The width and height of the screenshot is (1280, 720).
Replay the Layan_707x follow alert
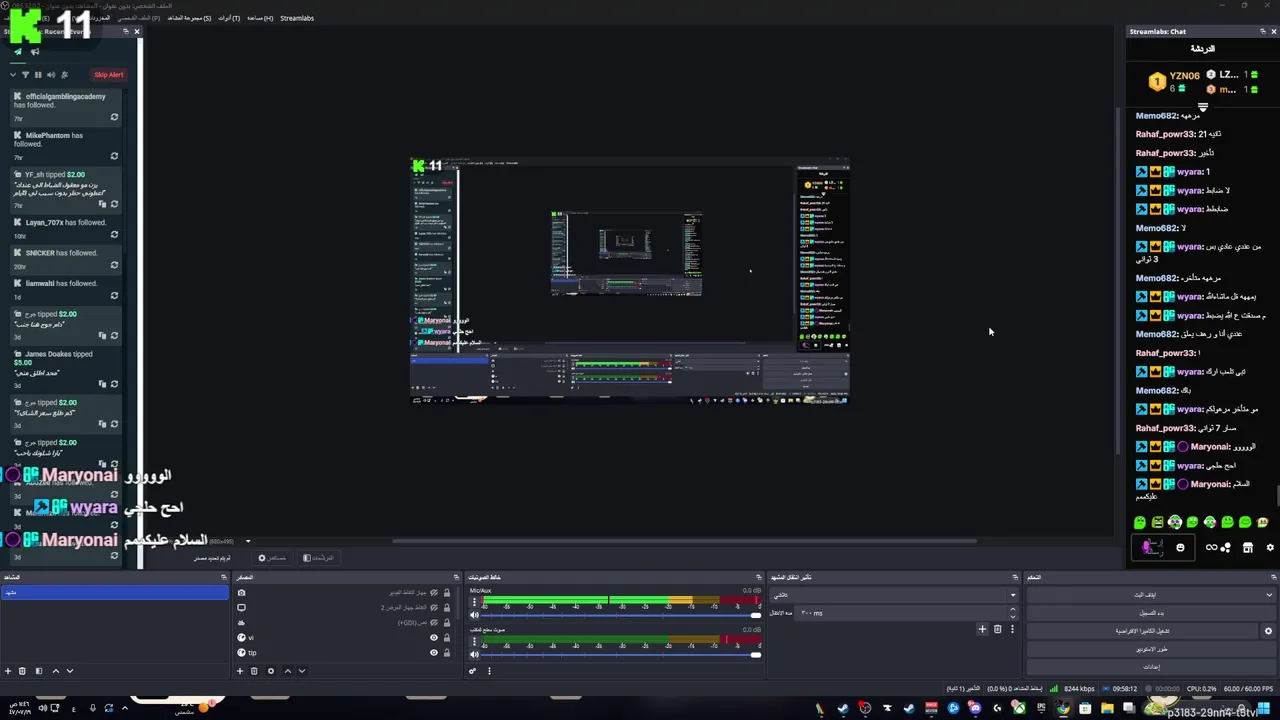click(114, 235)
